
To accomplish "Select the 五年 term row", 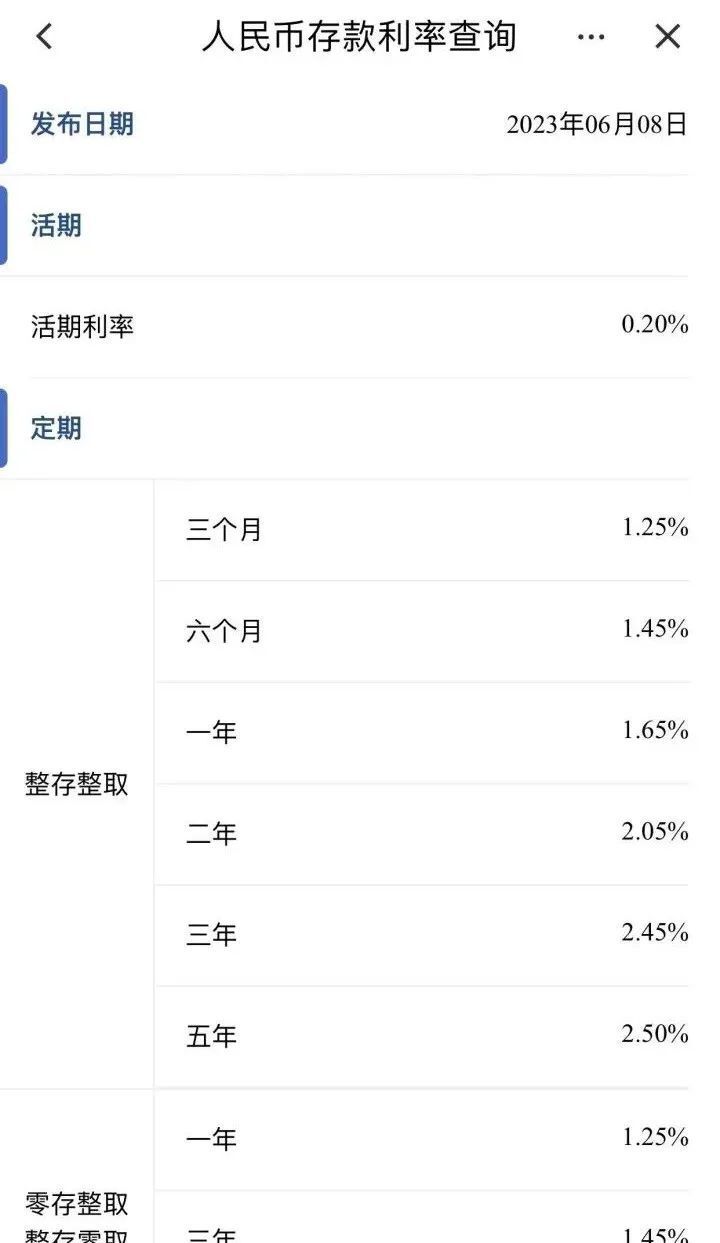I will click(212, 1036).
